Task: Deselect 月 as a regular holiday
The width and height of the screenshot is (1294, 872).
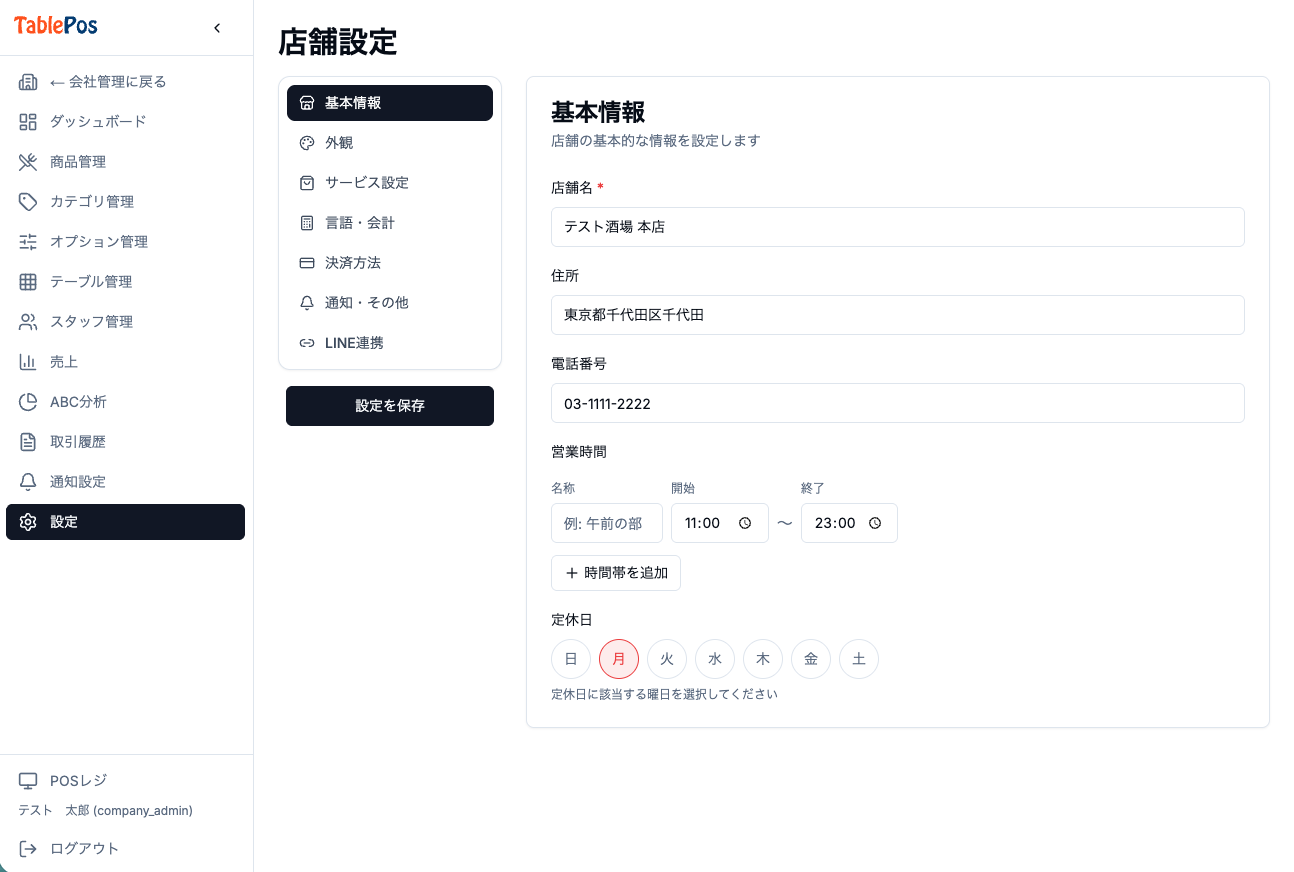Action: click(619, 659)
